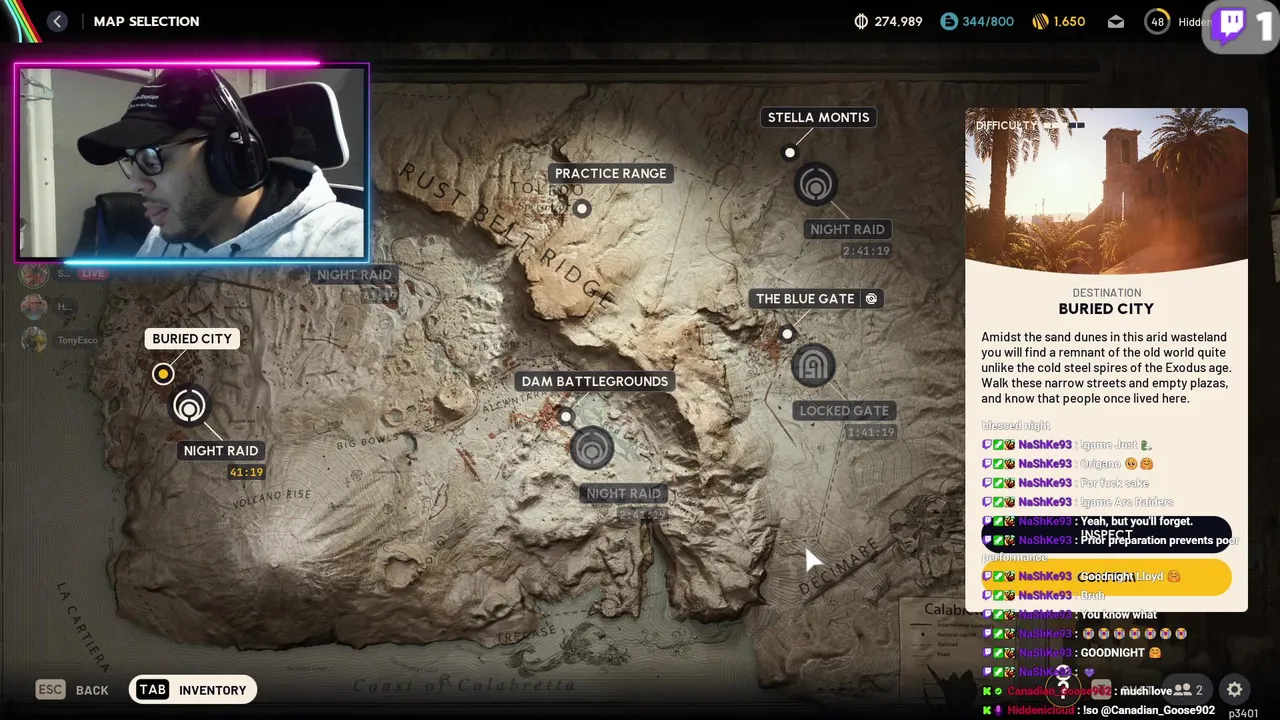The image size is (1280, 720).
Task: Click the event icon beside The Blue Gate label
Action: click(x=871, y=299)
